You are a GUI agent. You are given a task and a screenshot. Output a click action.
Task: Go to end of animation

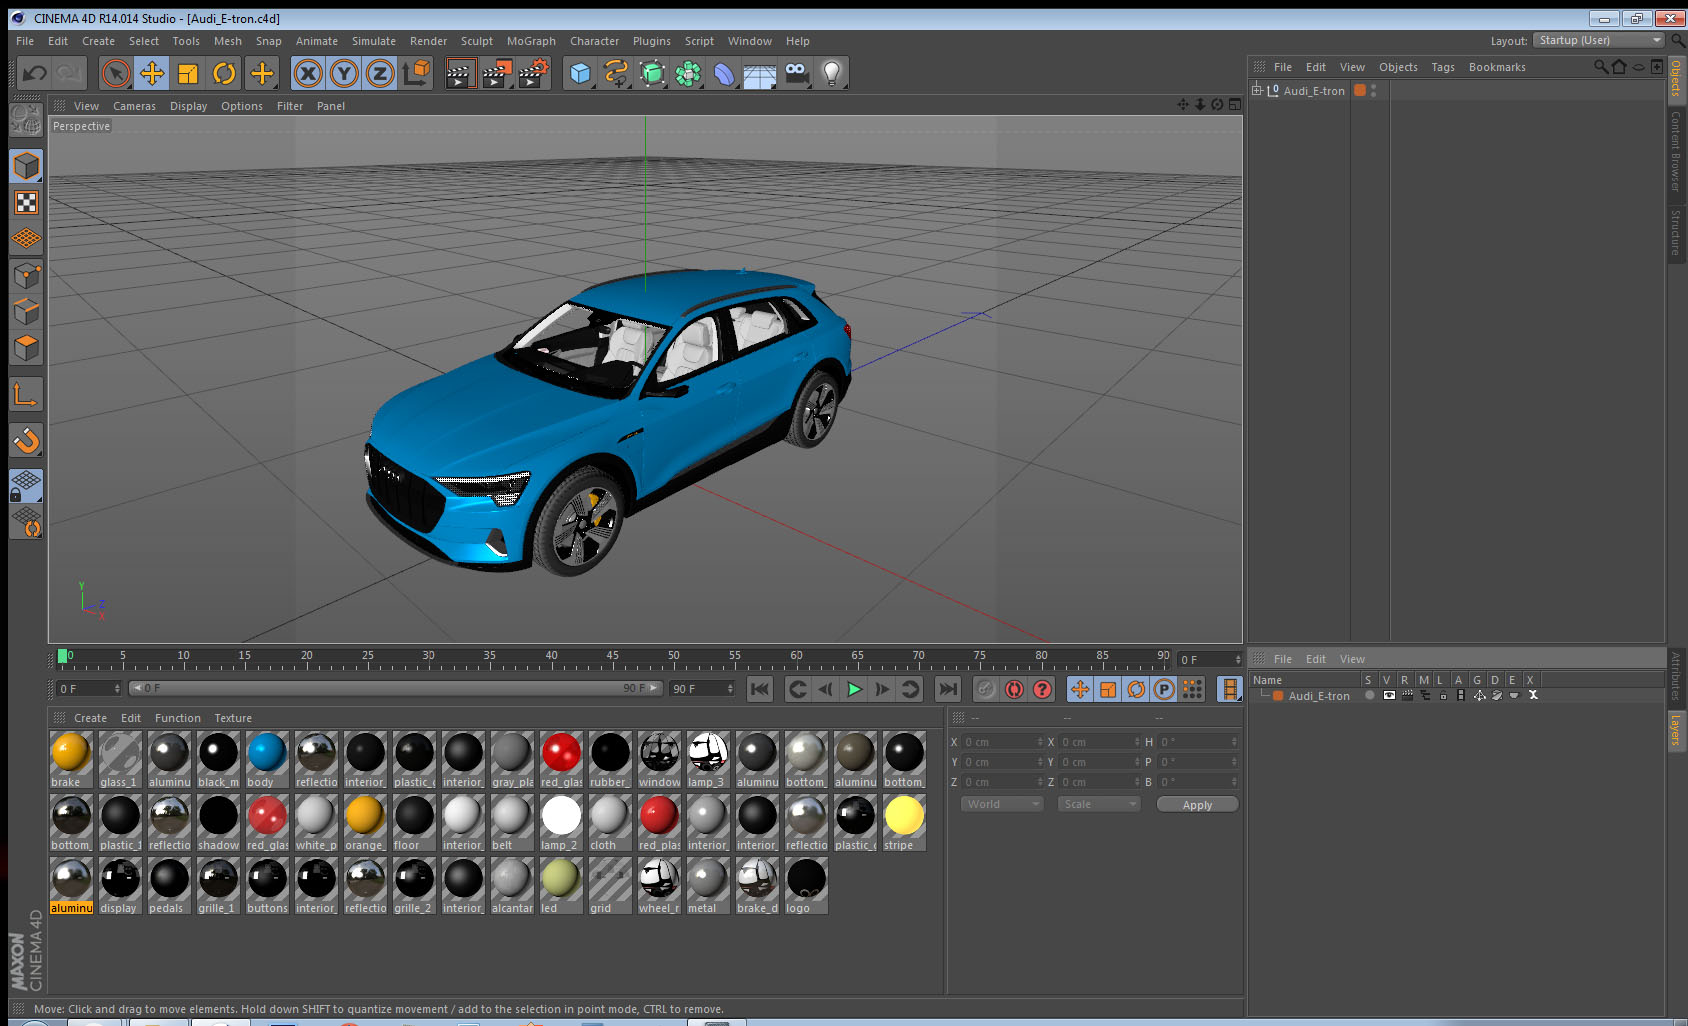coord(947,689)
